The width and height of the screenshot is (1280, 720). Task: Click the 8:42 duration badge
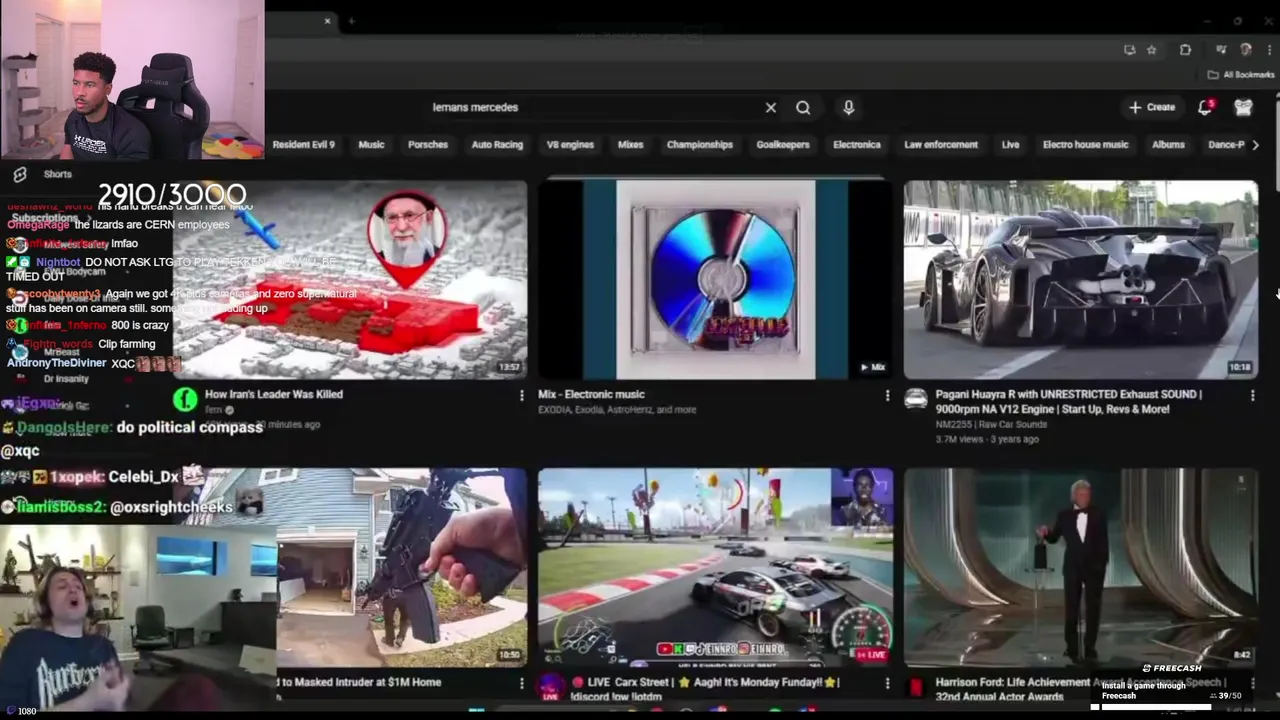click(1241, 655)
